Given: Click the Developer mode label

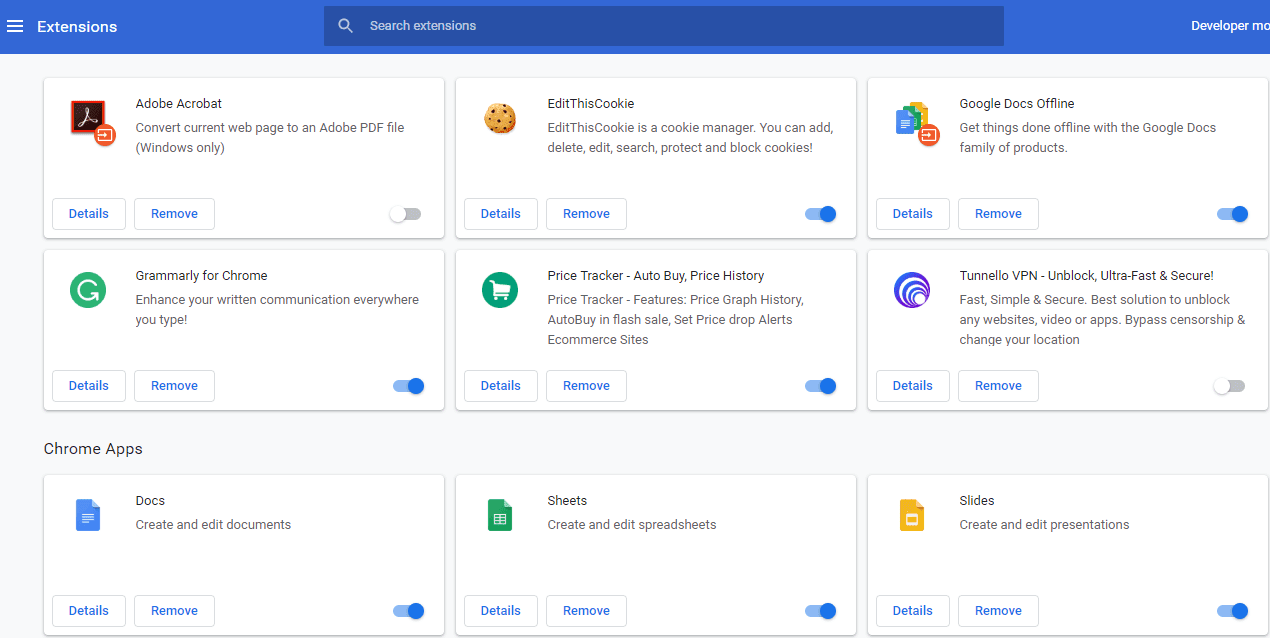Looking at the screenshot, I should tap(1230, 25).
